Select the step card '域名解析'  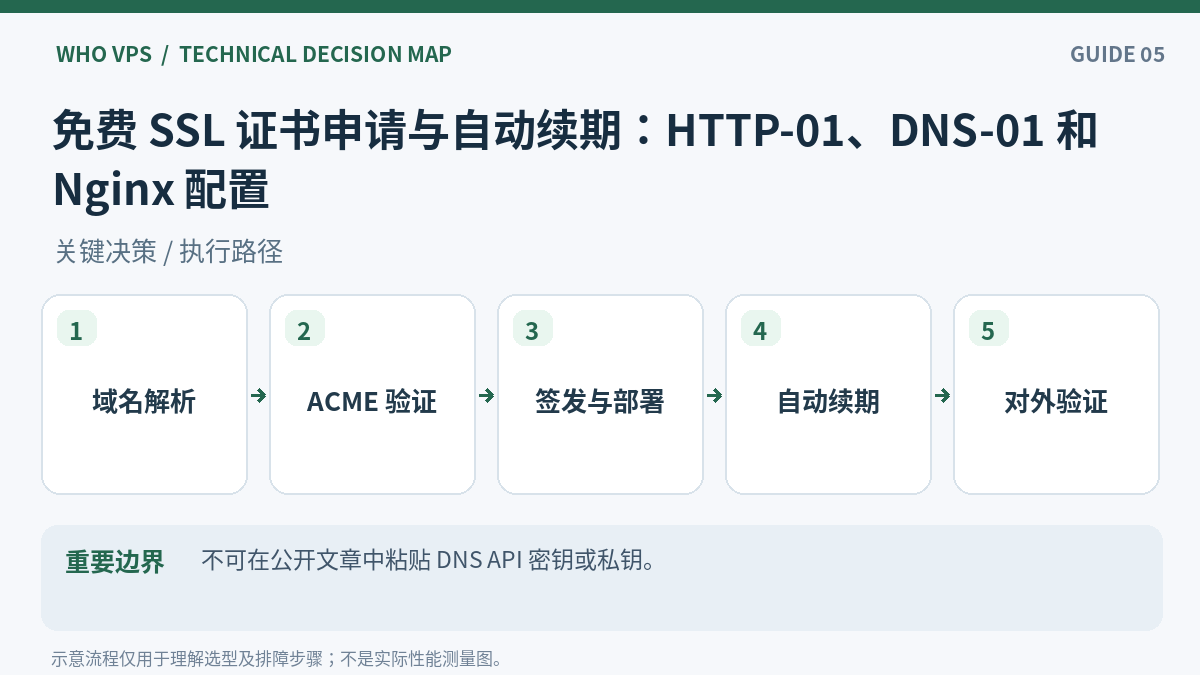click(x=144, y=394)
